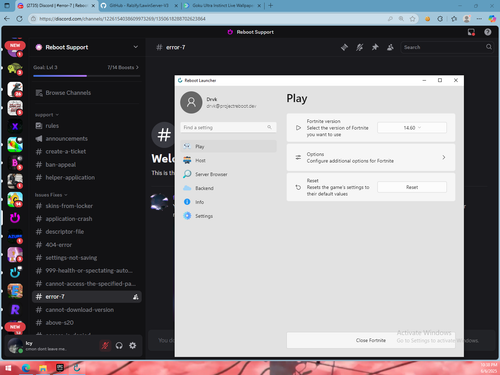Open the helper-application channel
The height and width of the screenshot is (375, 500).
[87, 178]
